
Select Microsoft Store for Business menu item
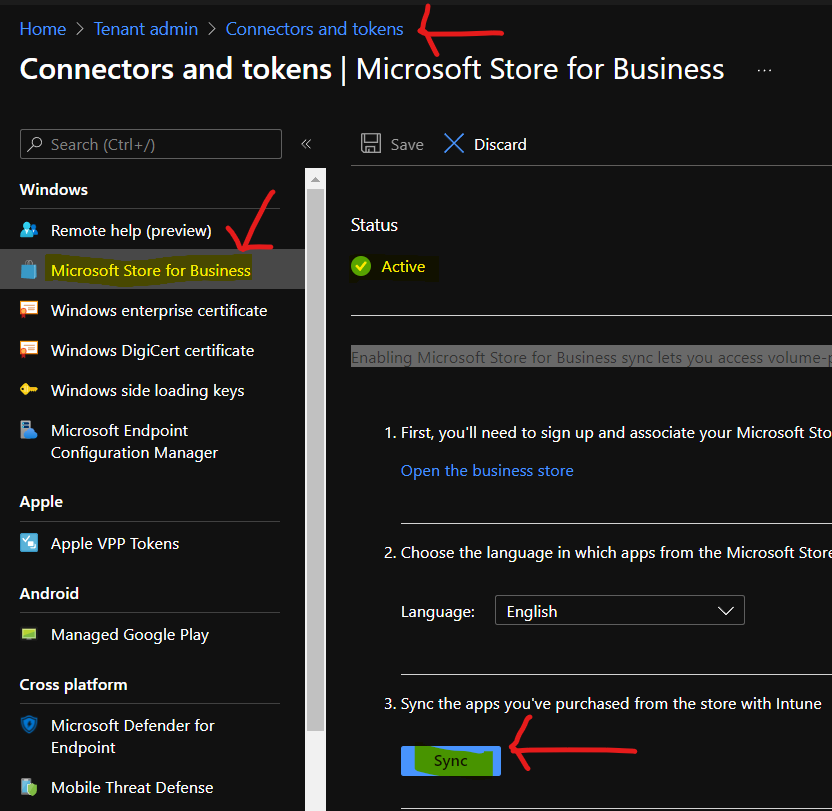tap(151, 271)
